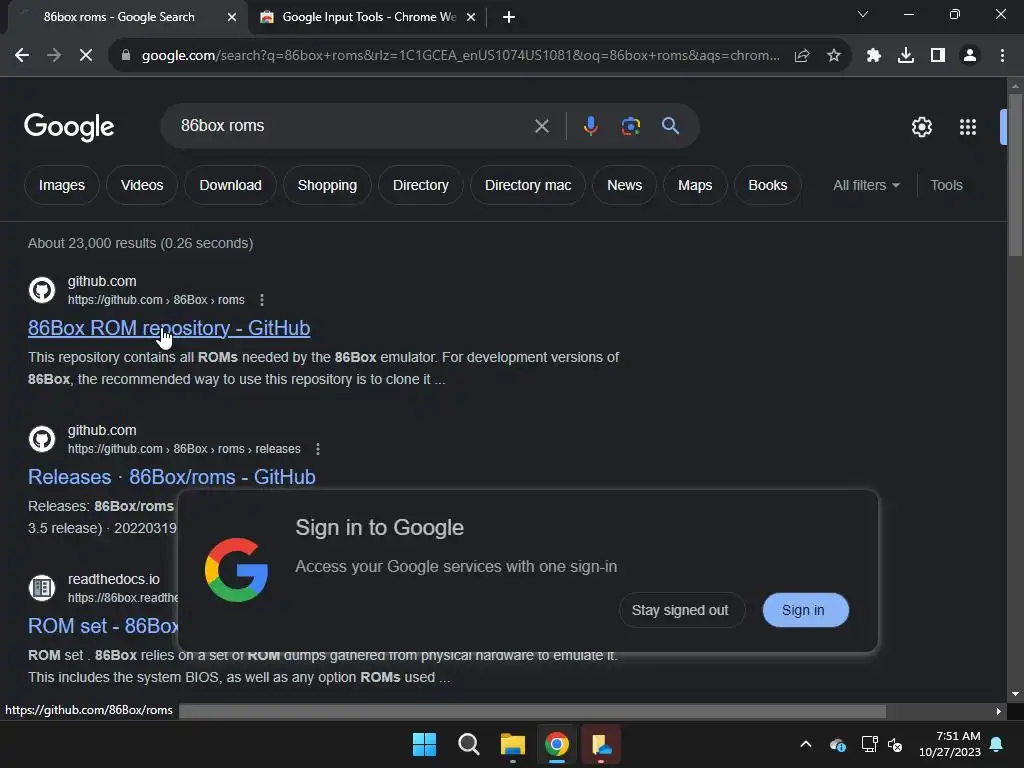The image size is (1024, 768).
Task: Select the Download filter chip
Action: click(231, 185)
